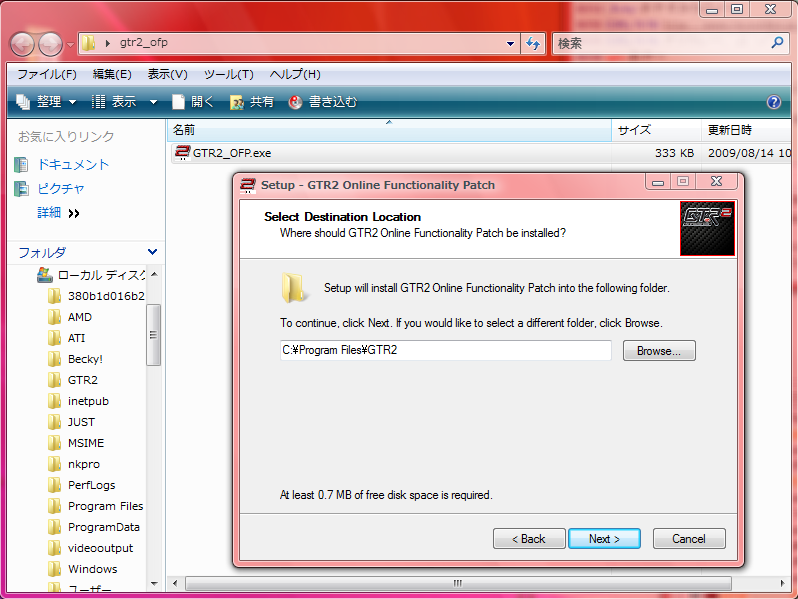Select videooutput folder in tree
798x599 pixels.
(x=100, y=548)
